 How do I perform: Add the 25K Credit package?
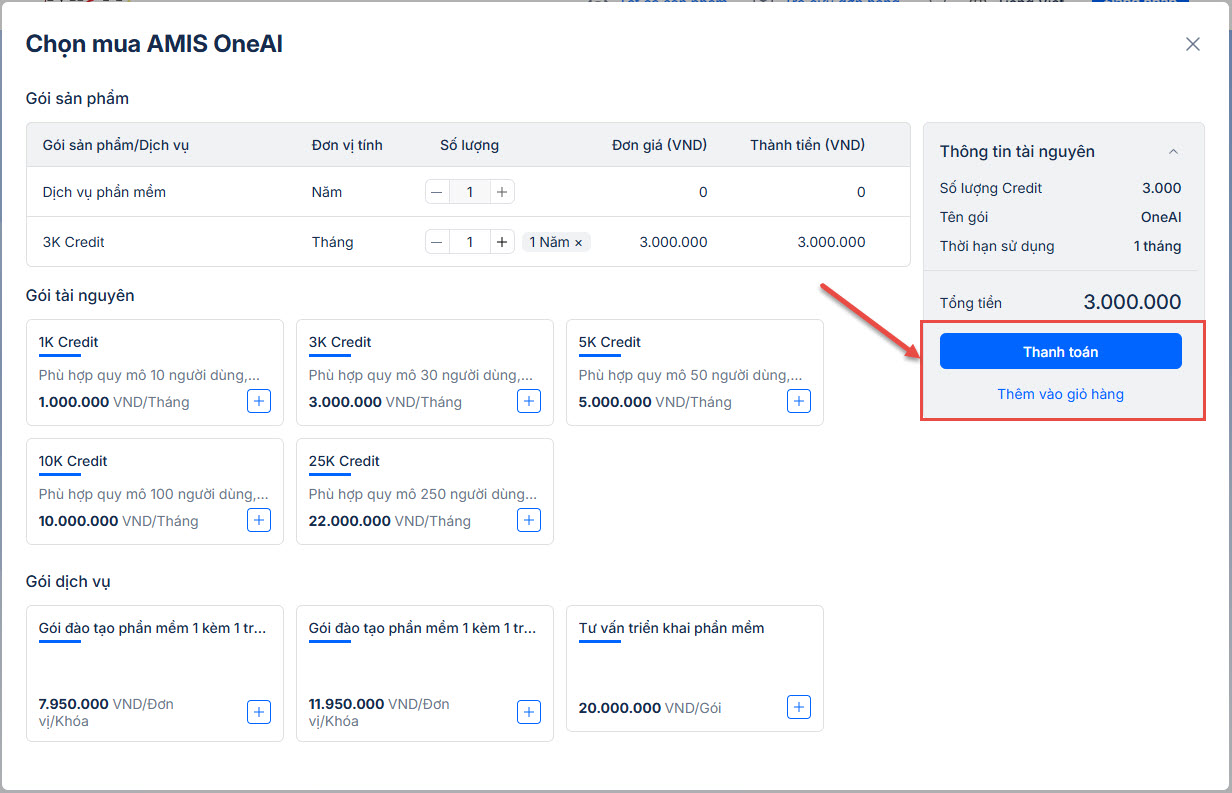(x=529, y=520)
